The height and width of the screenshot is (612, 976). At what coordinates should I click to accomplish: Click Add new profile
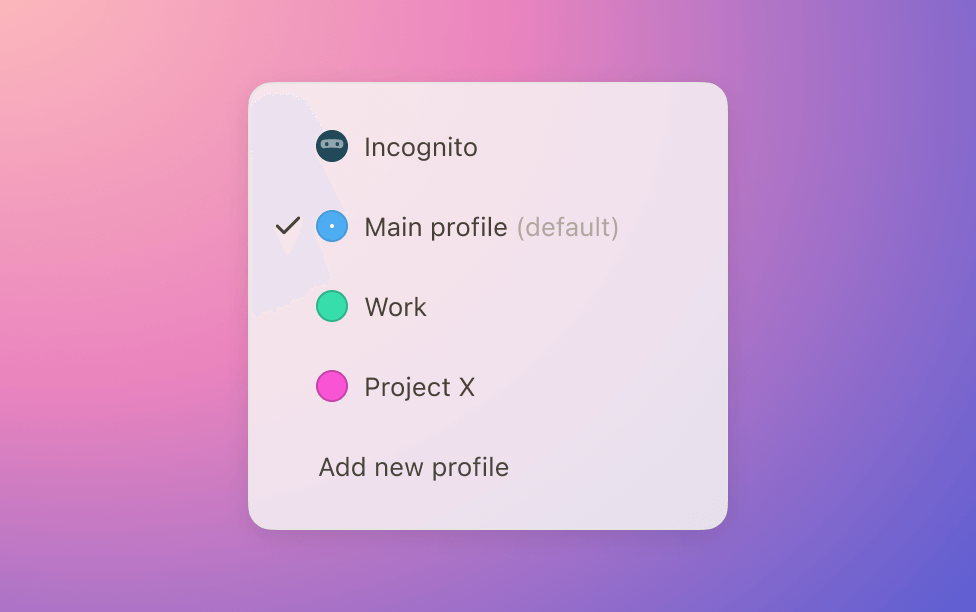pyautogui.click(x=413, y=466)
